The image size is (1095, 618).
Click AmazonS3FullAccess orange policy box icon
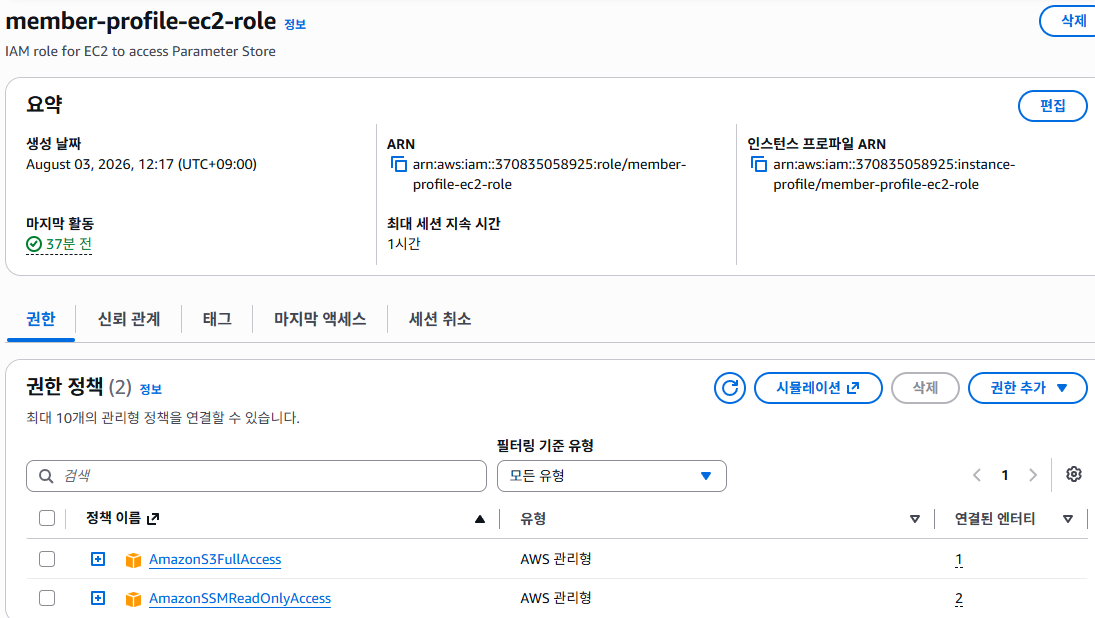point(133,560)
